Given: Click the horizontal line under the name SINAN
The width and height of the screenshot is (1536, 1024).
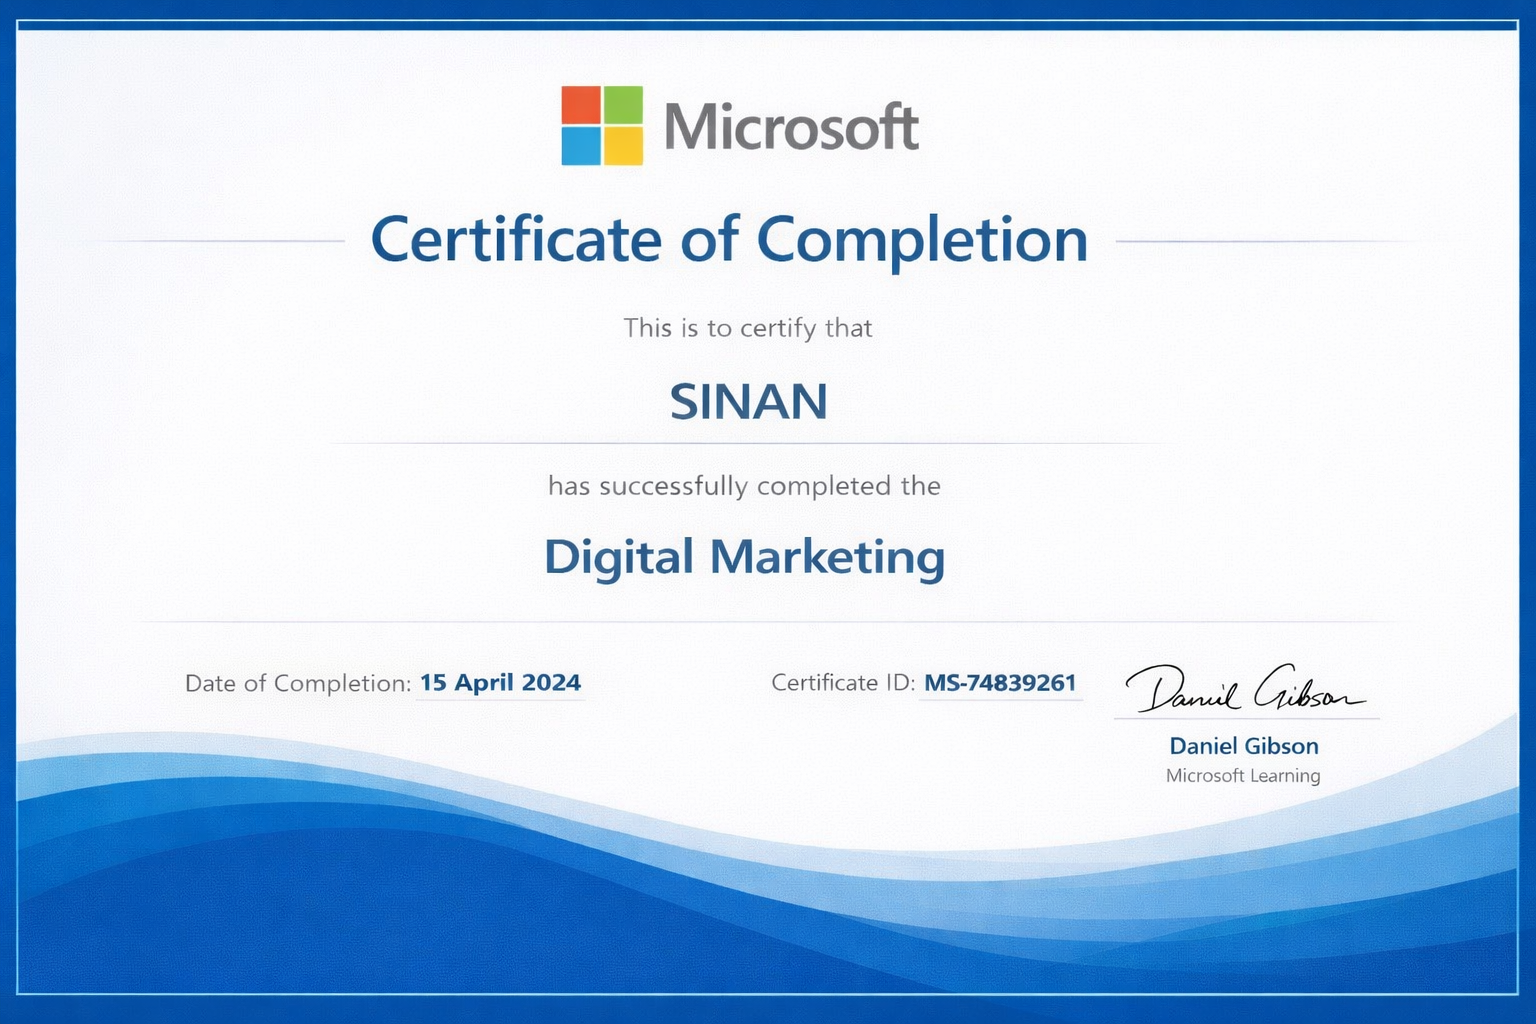Looking at the screenshot, I should tap(748, 443).
